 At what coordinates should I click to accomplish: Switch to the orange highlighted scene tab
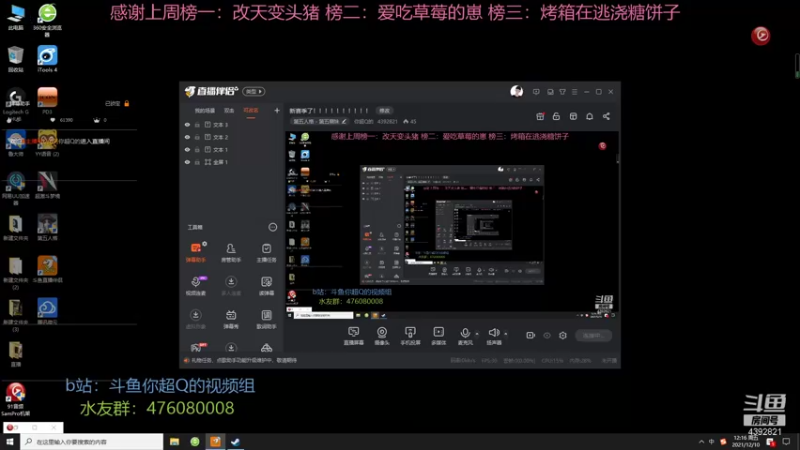(251, 110)
